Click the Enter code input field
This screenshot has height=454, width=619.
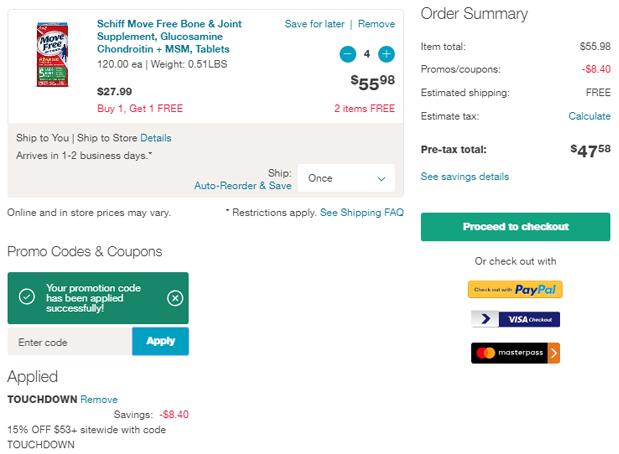point(69,342)
